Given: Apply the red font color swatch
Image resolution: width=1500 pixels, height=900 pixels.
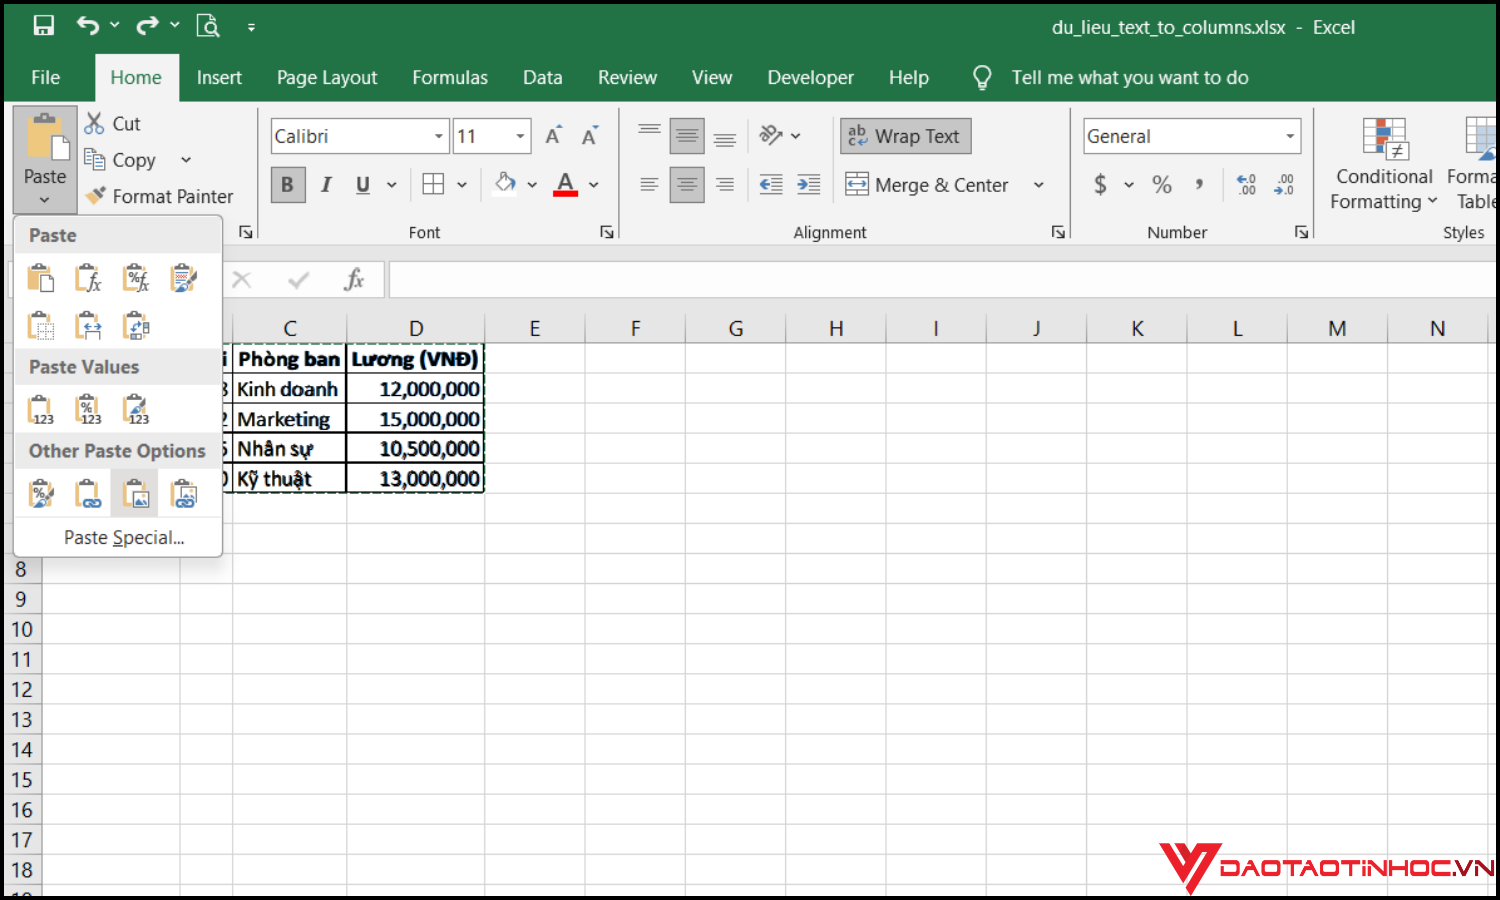Looking at the screenshot, I should tap(565, 185).
